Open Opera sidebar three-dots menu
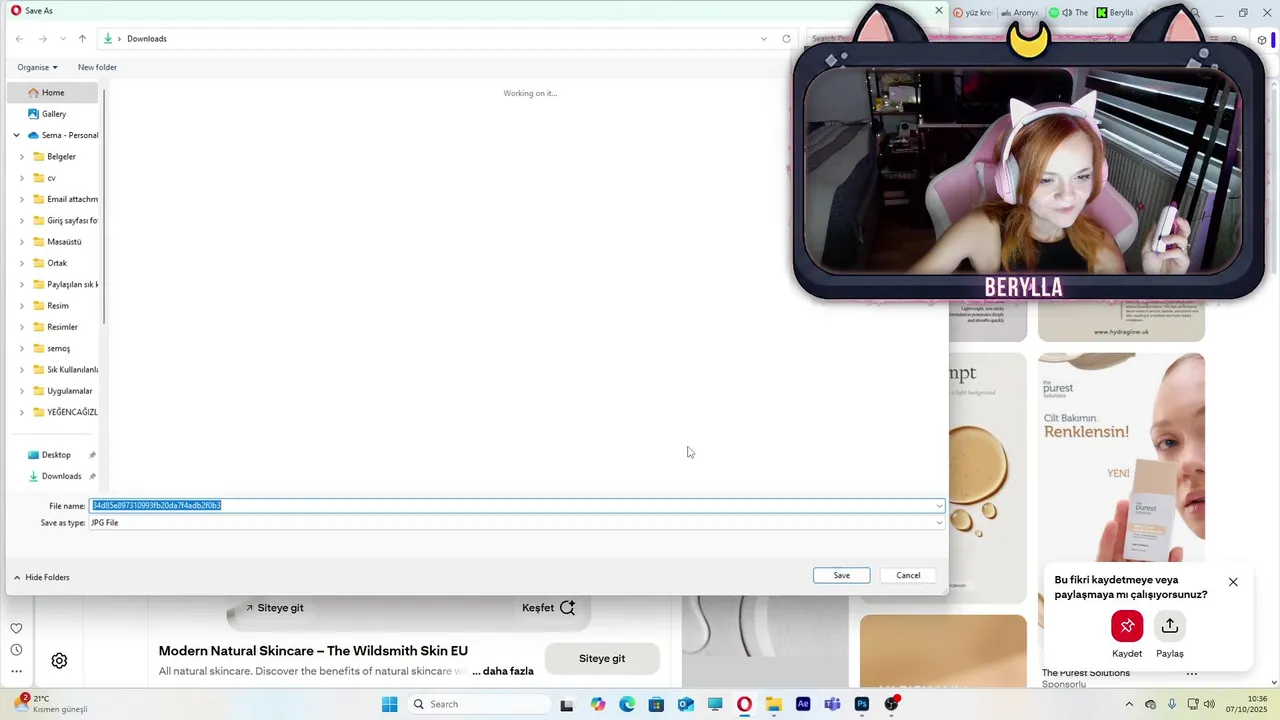Viewport: 1280px width, 720px height. 16,672
